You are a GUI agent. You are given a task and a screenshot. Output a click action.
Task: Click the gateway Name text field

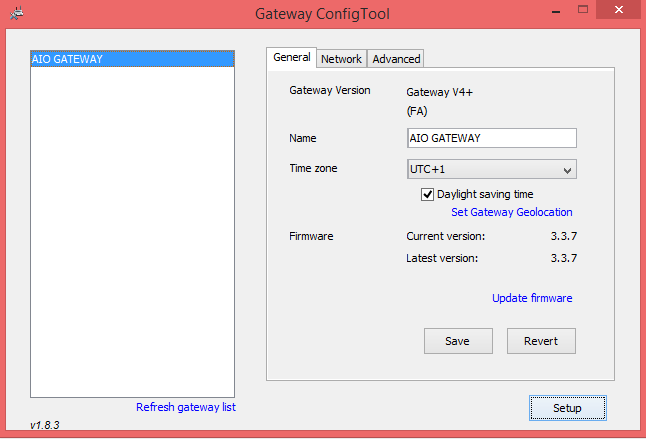491,138
